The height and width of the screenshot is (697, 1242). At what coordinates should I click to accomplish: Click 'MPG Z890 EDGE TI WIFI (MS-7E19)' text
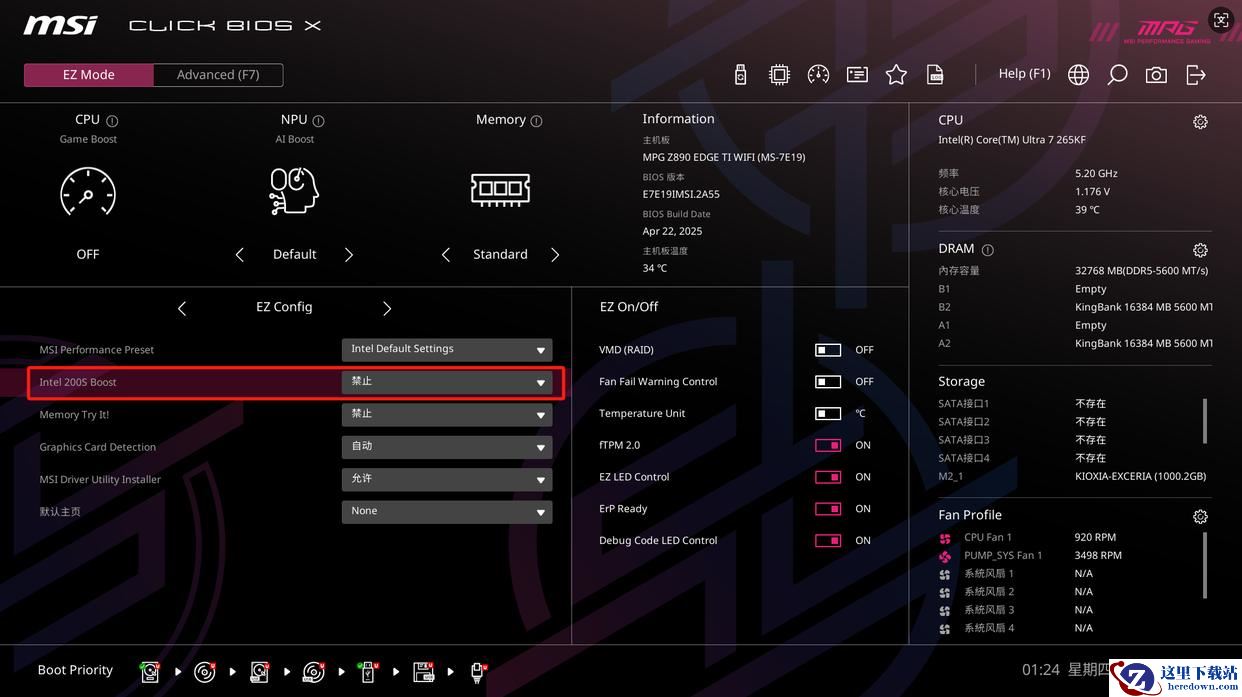[x=723, y=158]
